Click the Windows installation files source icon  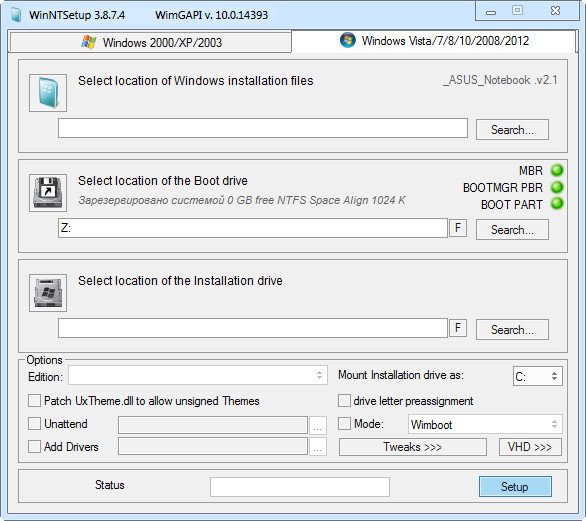pyautogui.click(x=48, y=93)
